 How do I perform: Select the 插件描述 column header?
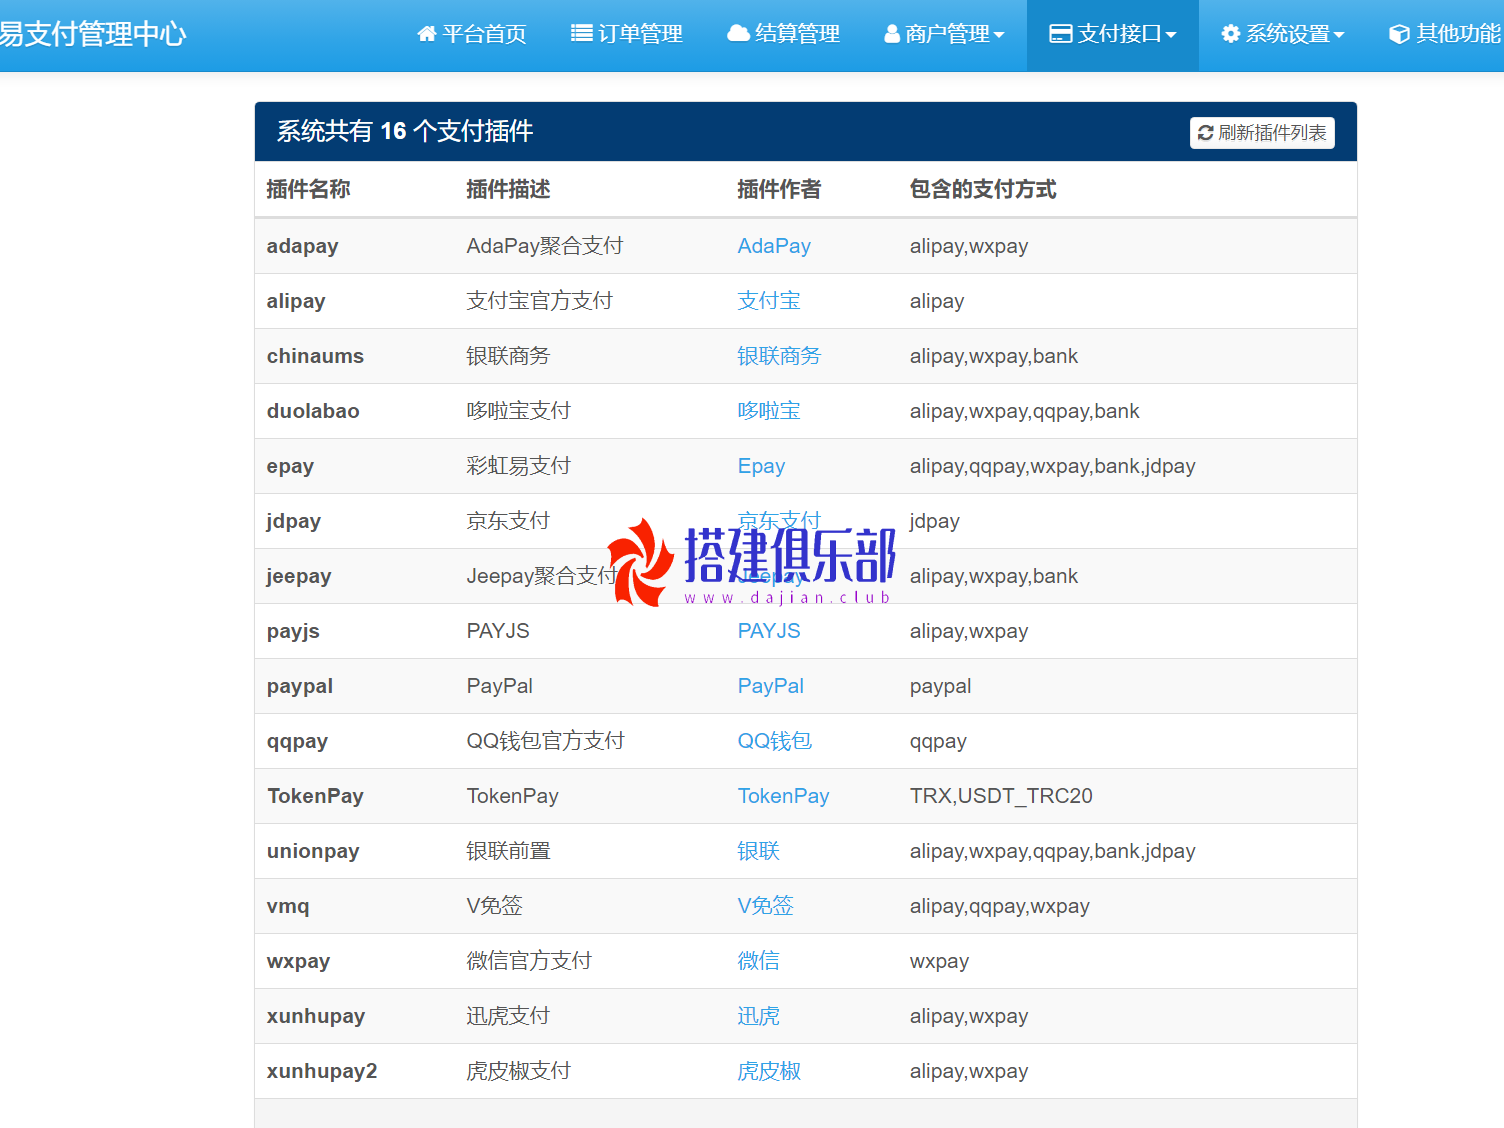pos(509,189)
